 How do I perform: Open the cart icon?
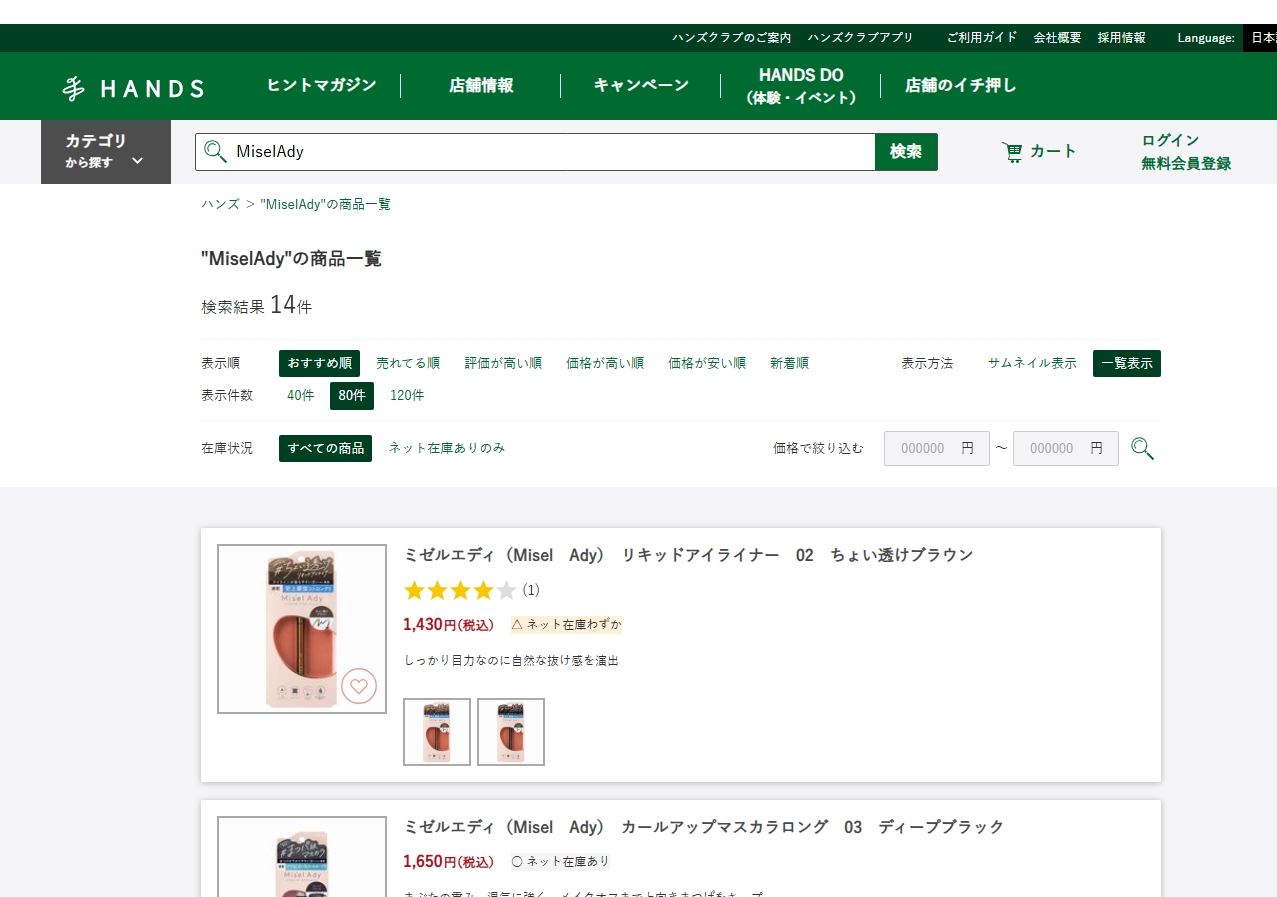tap(1013, 152)
